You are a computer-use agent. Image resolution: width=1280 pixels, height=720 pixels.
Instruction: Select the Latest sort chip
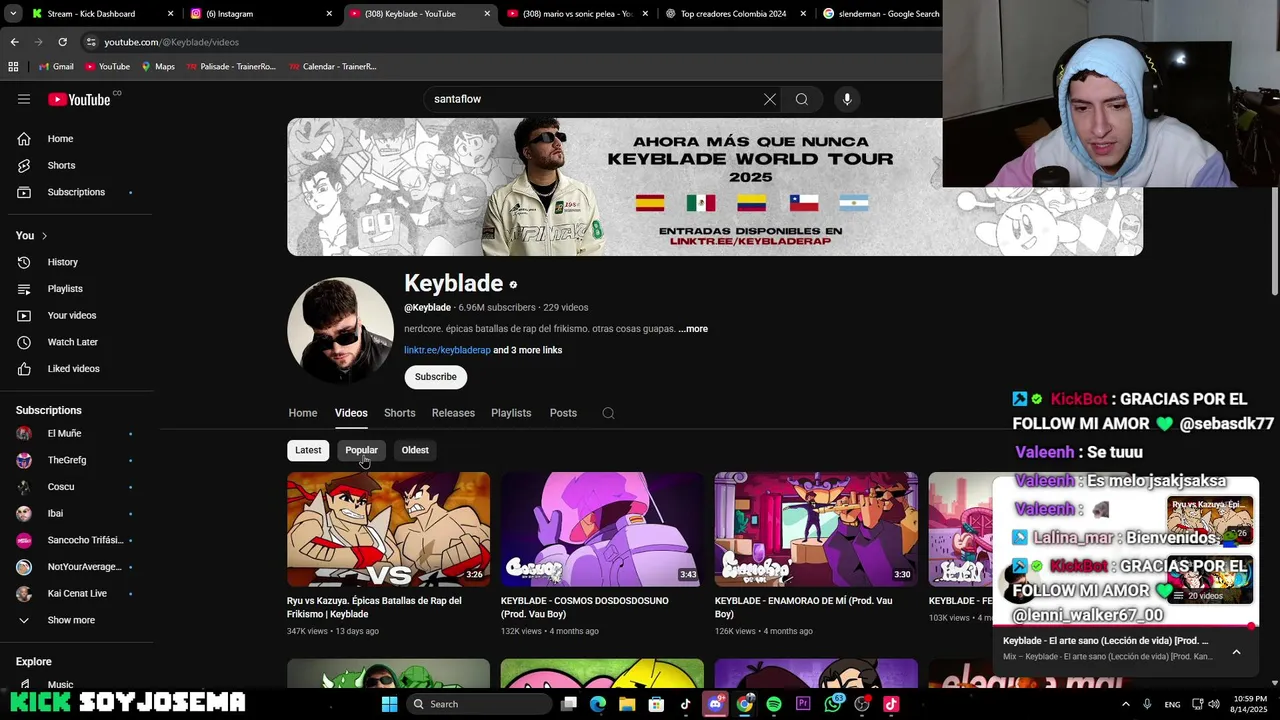click(x=308, y=450)
